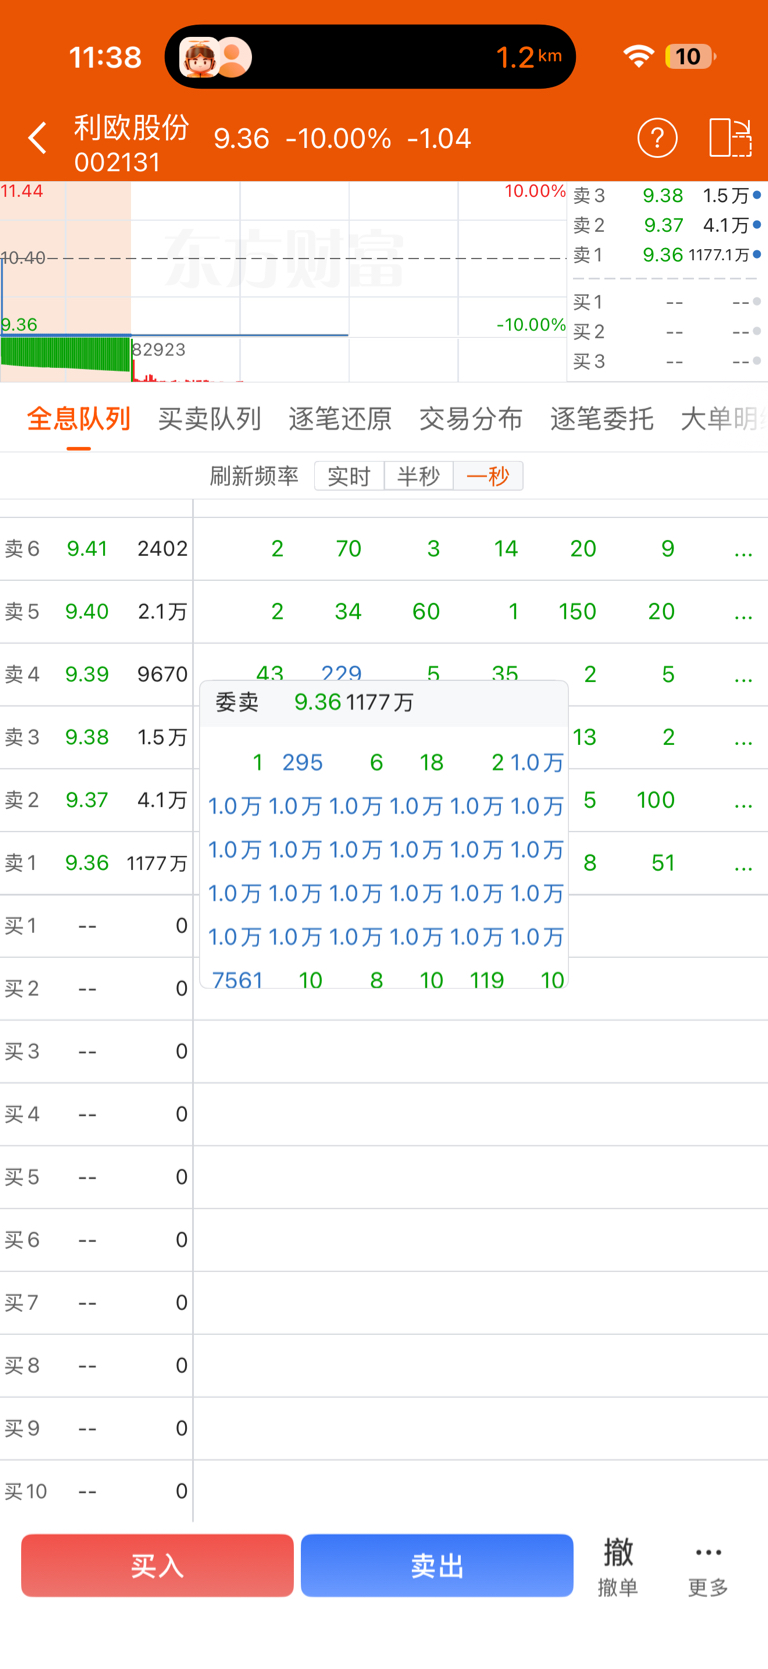
Task: Tap the Dynamic Island avatar icons
Action: 215,58
